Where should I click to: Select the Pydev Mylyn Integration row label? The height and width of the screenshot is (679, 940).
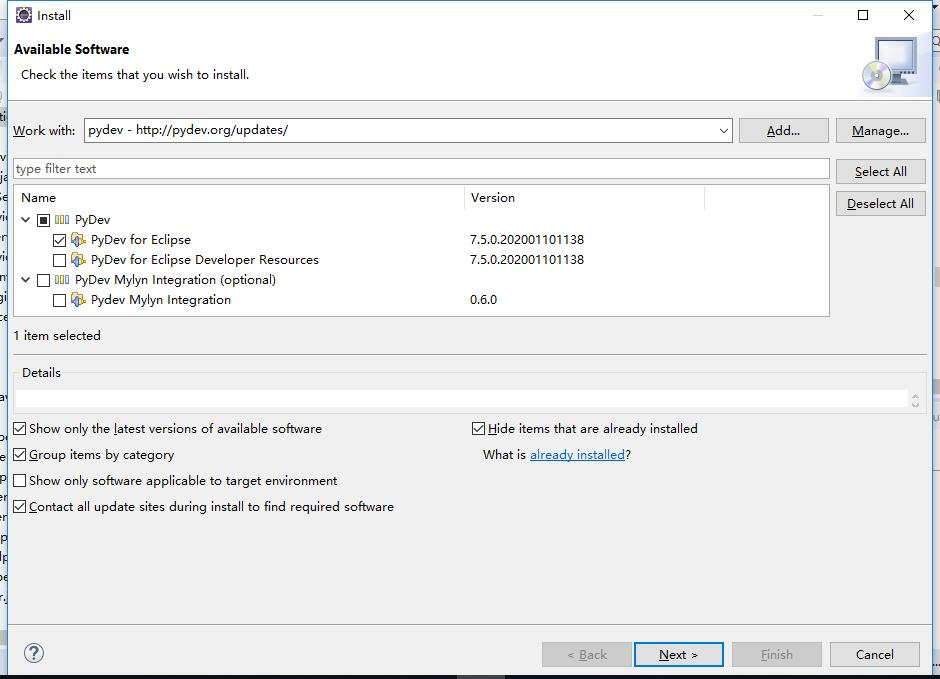[x=161, y=300]
